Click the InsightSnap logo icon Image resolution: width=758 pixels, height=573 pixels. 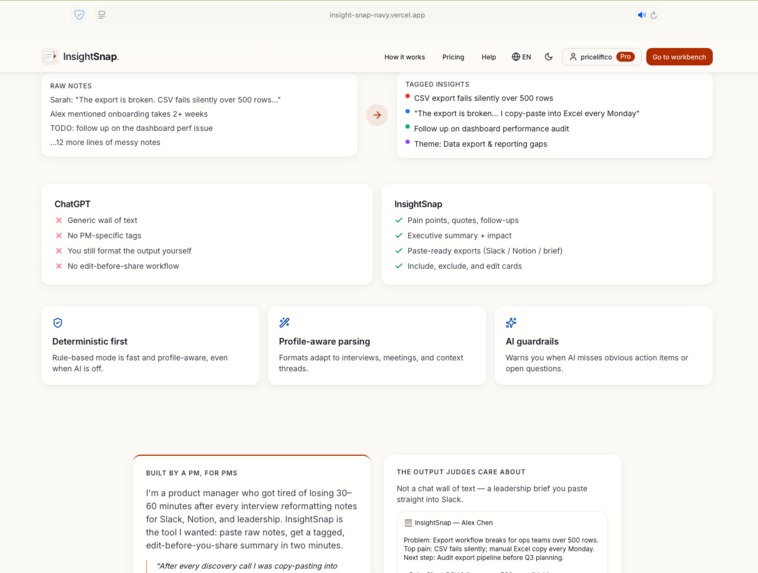[50, 57]
